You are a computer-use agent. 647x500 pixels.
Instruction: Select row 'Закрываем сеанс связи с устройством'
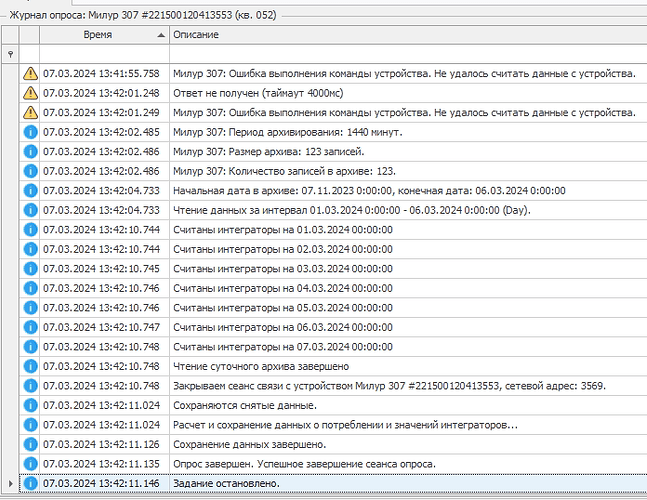pyautogui.click(x=402, y=386)
